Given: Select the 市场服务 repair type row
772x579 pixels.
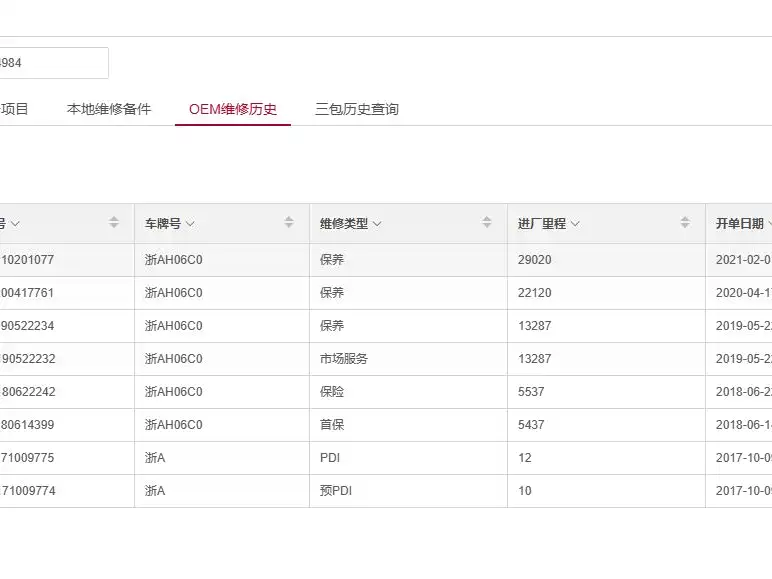Looking at the screenshot, I should 344,358.
